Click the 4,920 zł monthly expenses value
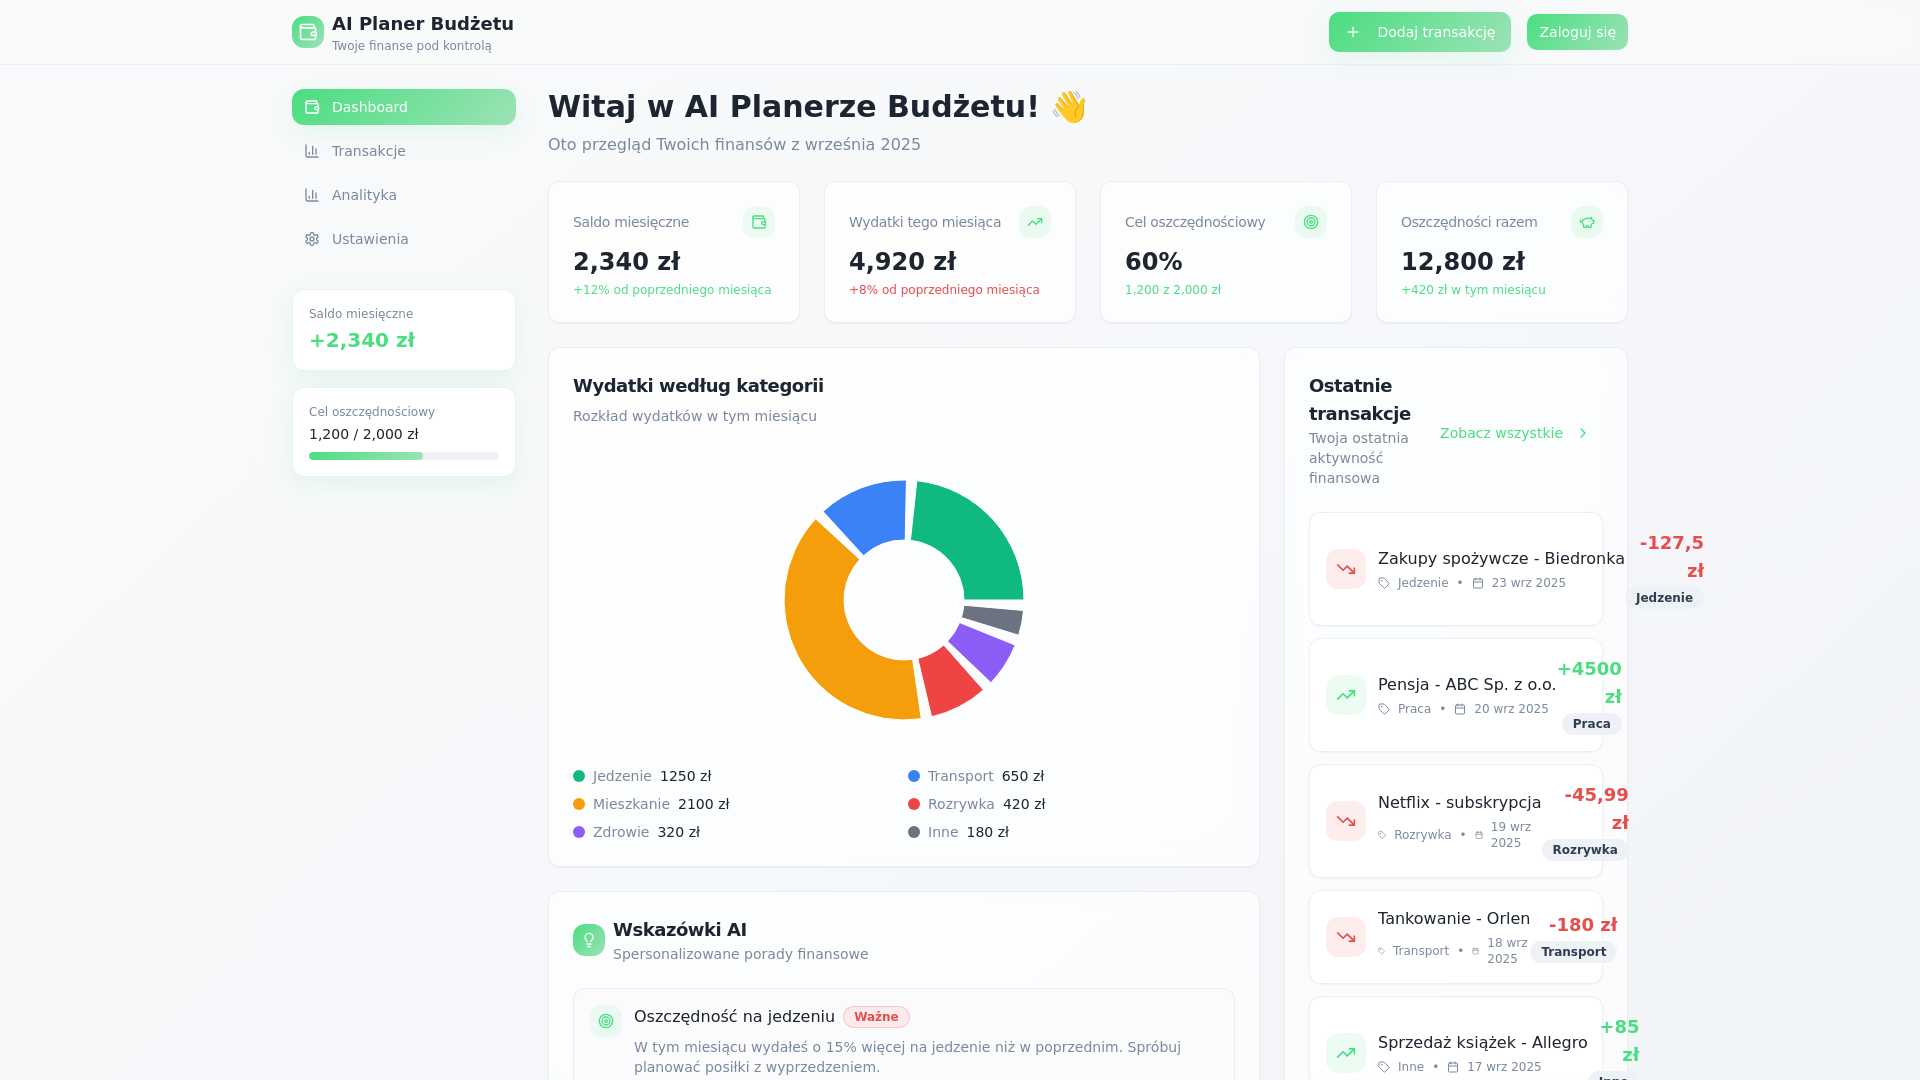The height and width of the screenshot is (1080, 1920). click(902, 261)
